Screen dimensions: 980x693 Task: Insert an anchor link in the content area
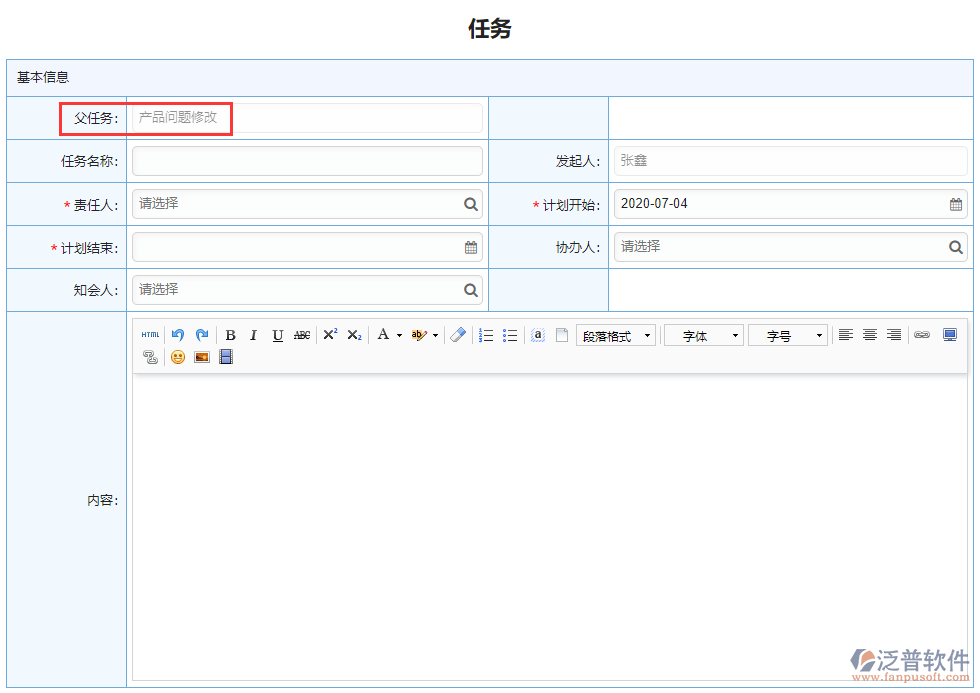537,334
